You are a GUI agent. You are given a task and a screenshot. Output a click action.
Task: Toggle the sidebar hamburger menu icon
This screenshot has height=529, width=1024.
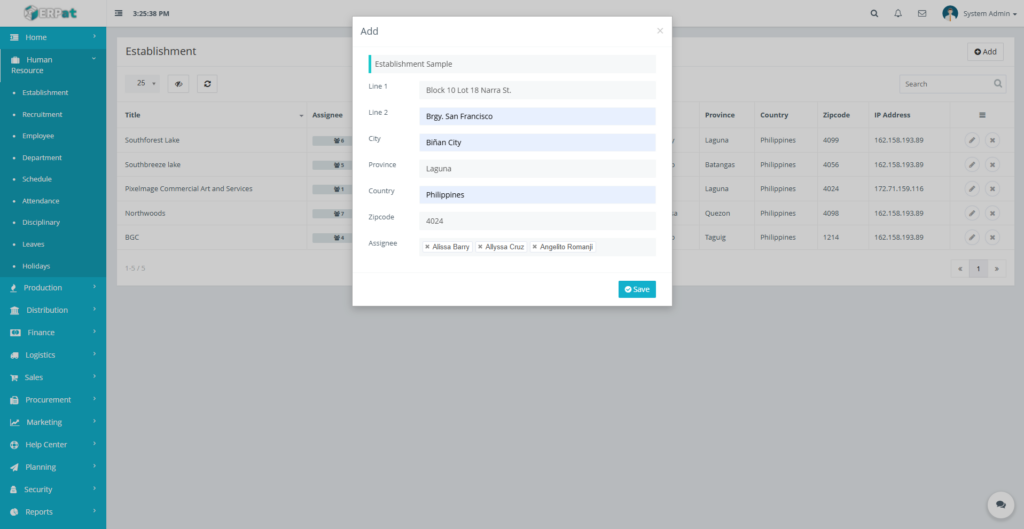pyautogui.click(x=118, y=13)
